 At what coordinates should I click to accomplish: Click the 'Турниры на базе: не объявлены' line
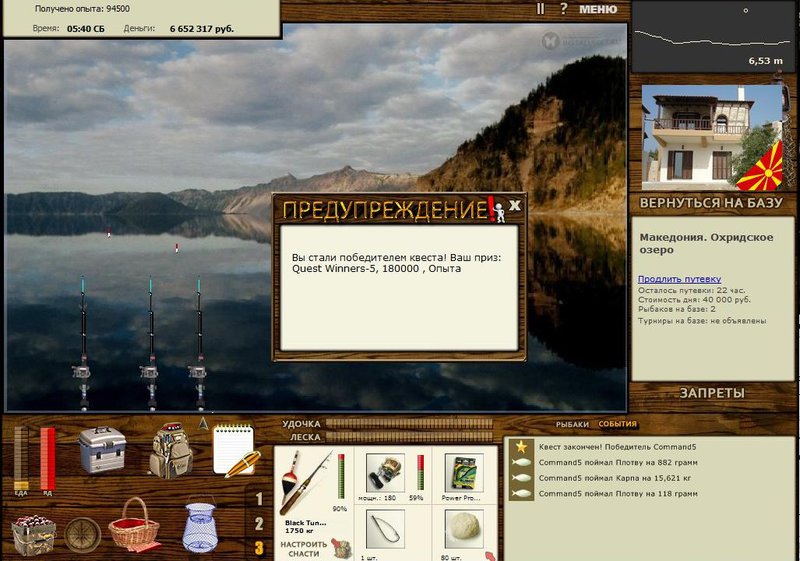702,321
